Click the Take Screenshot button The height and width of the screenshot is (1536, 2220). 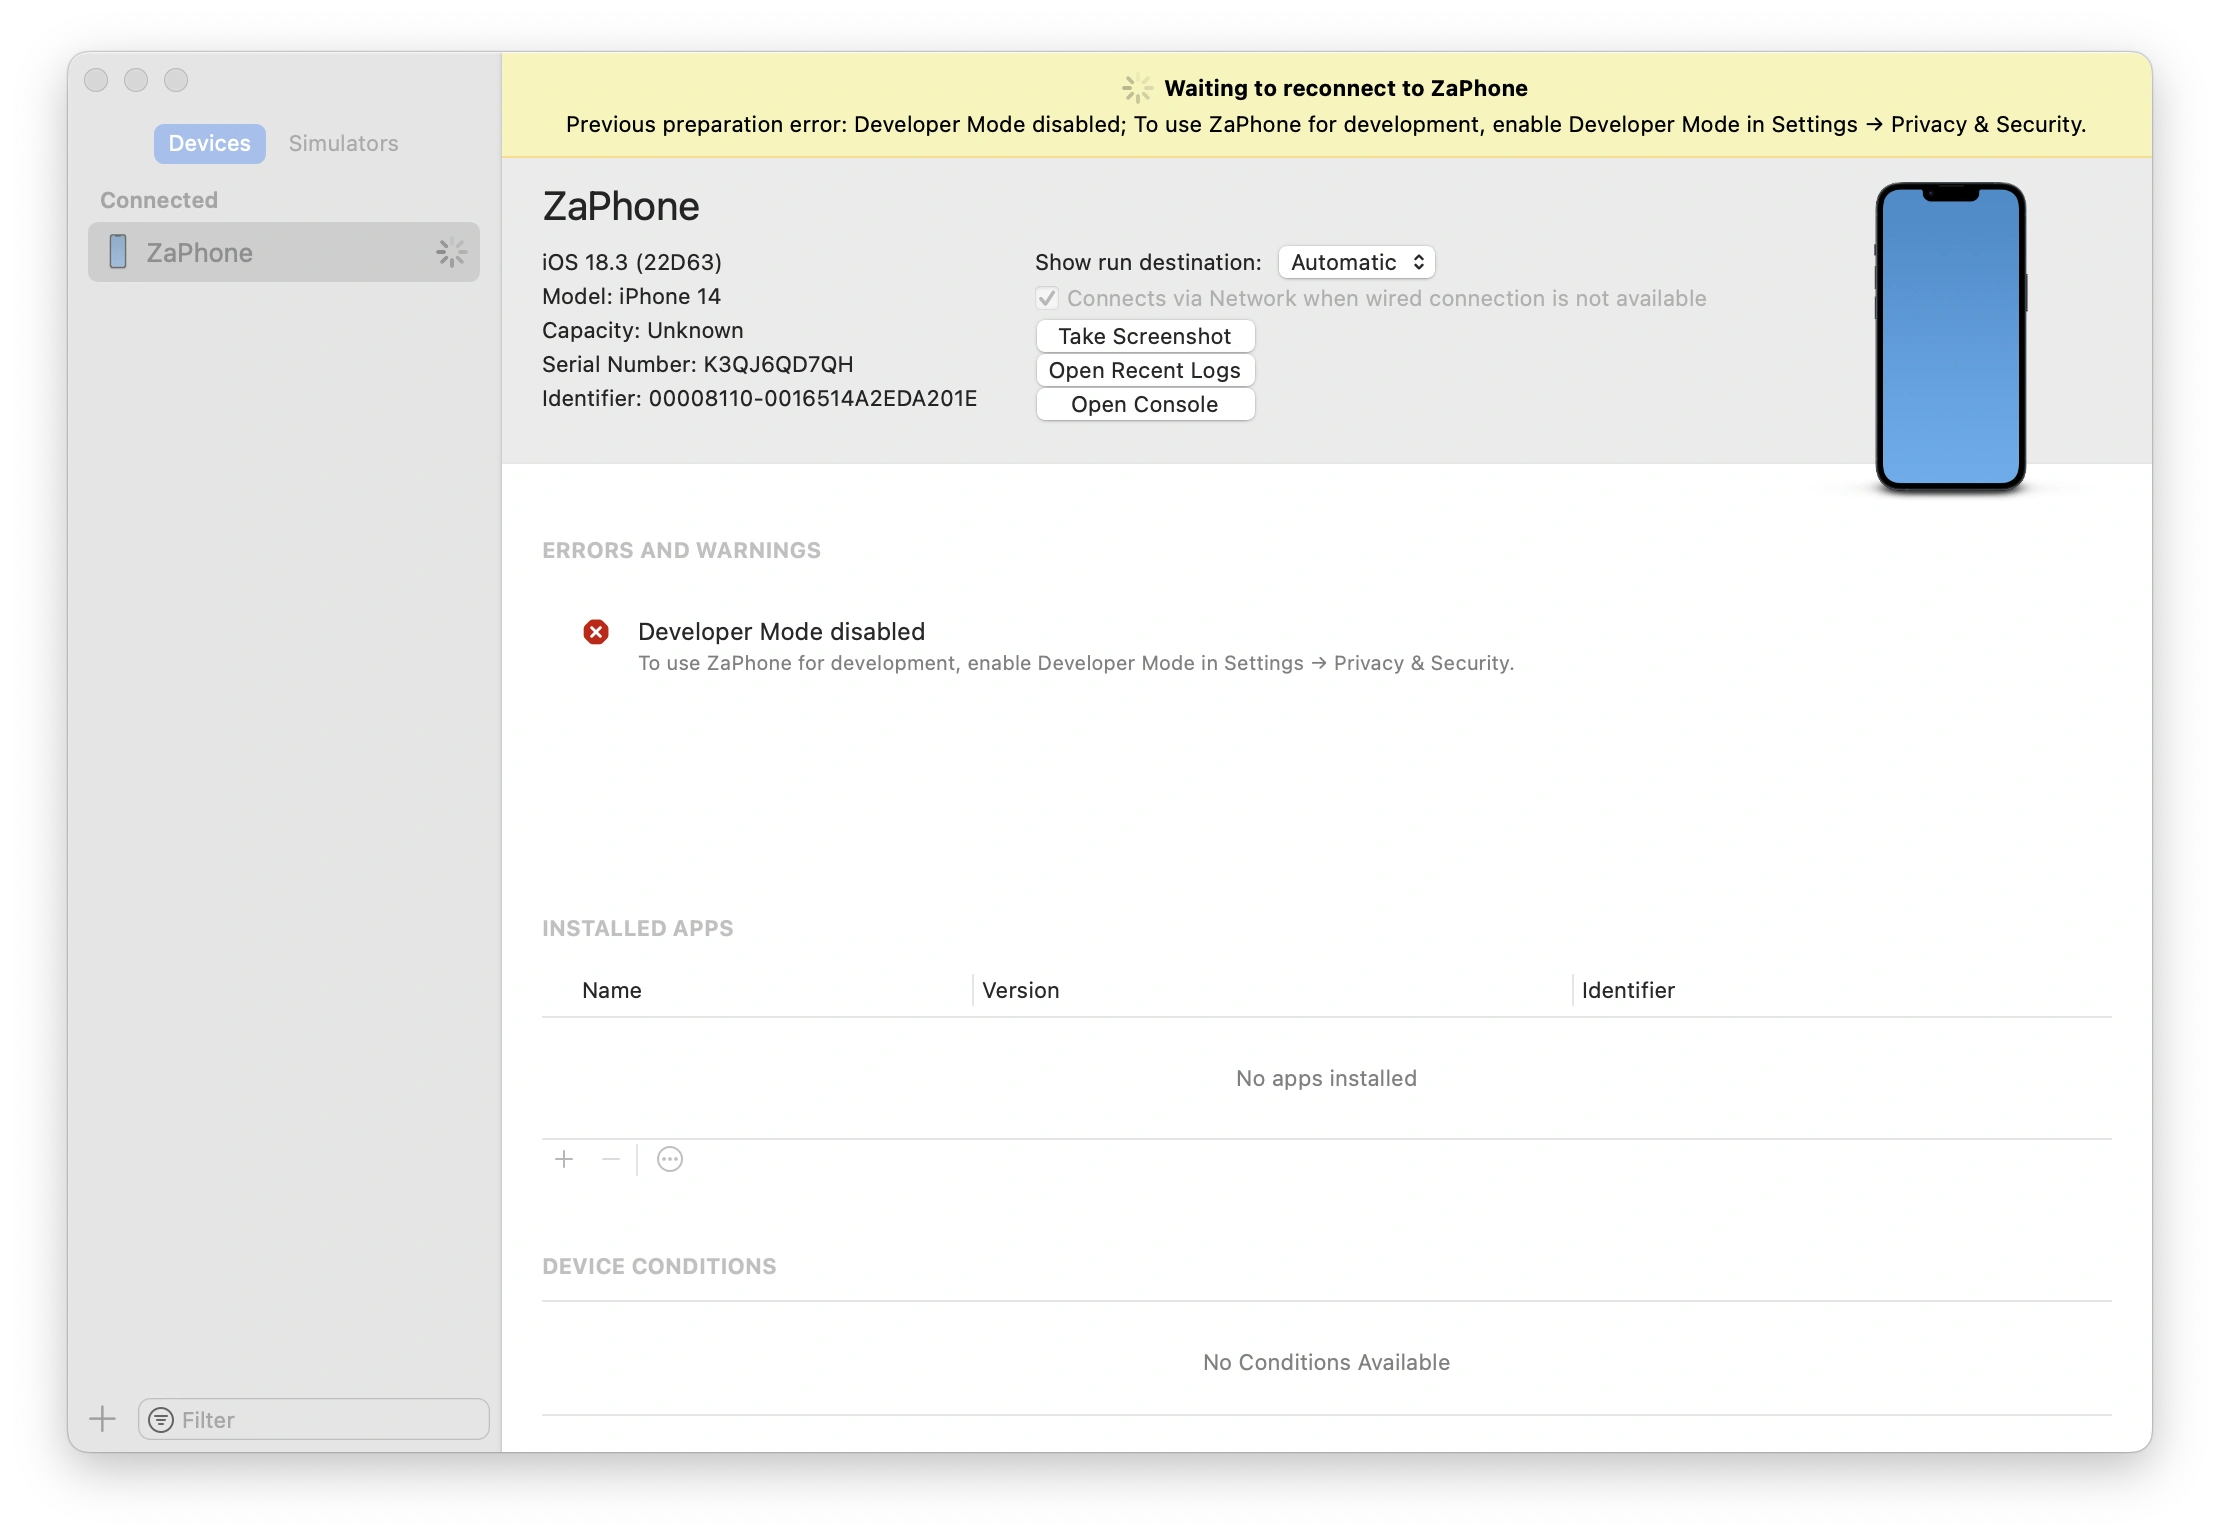[x=1144, y=336]
